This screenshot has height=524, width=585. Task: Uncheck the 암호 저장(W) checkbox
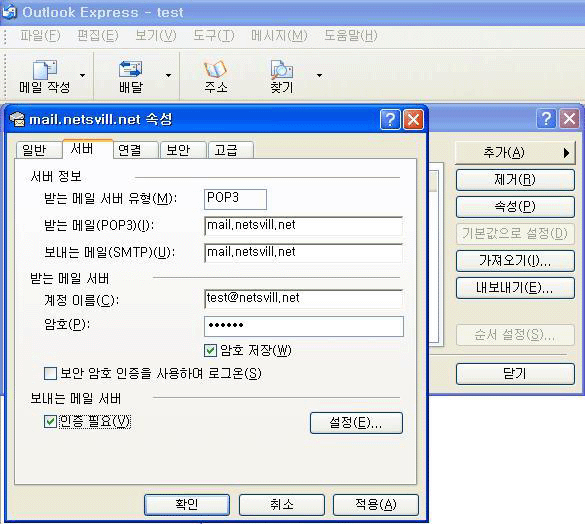pos(210,350)
